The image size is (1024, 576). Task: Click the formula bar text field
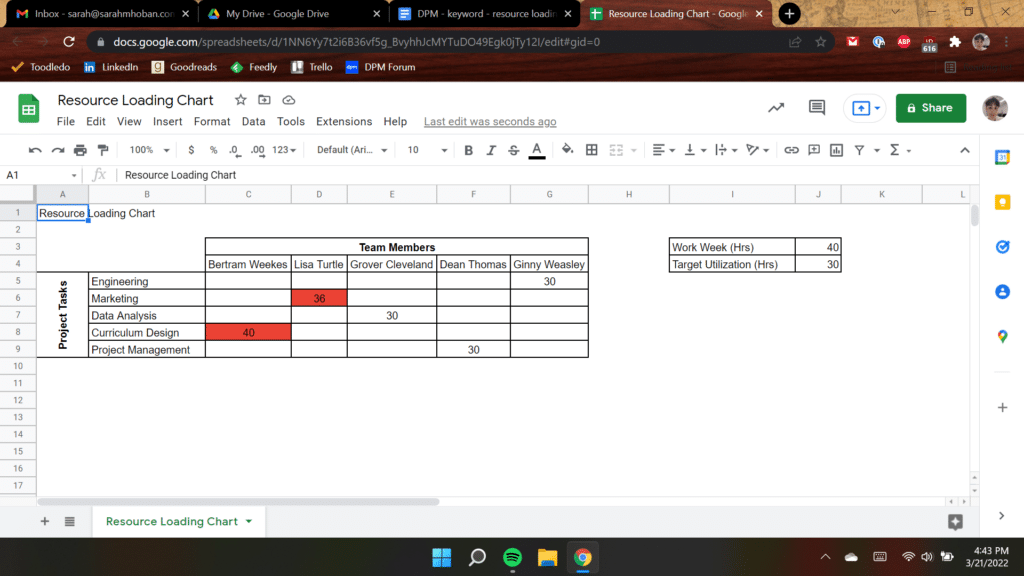[545, 175]
